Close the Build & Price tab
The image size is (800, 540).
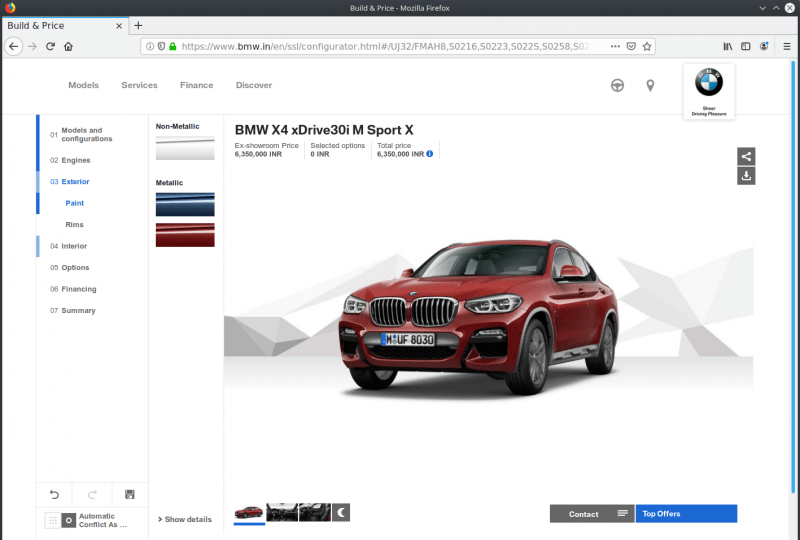point(119,26)
